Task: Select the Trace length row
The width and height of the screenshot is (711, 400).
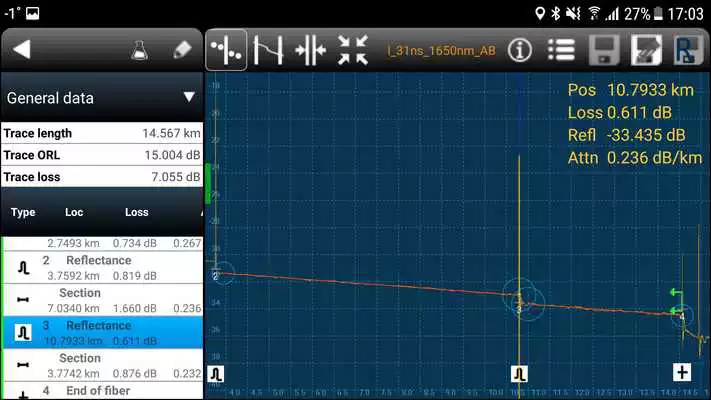Action: 102,133
